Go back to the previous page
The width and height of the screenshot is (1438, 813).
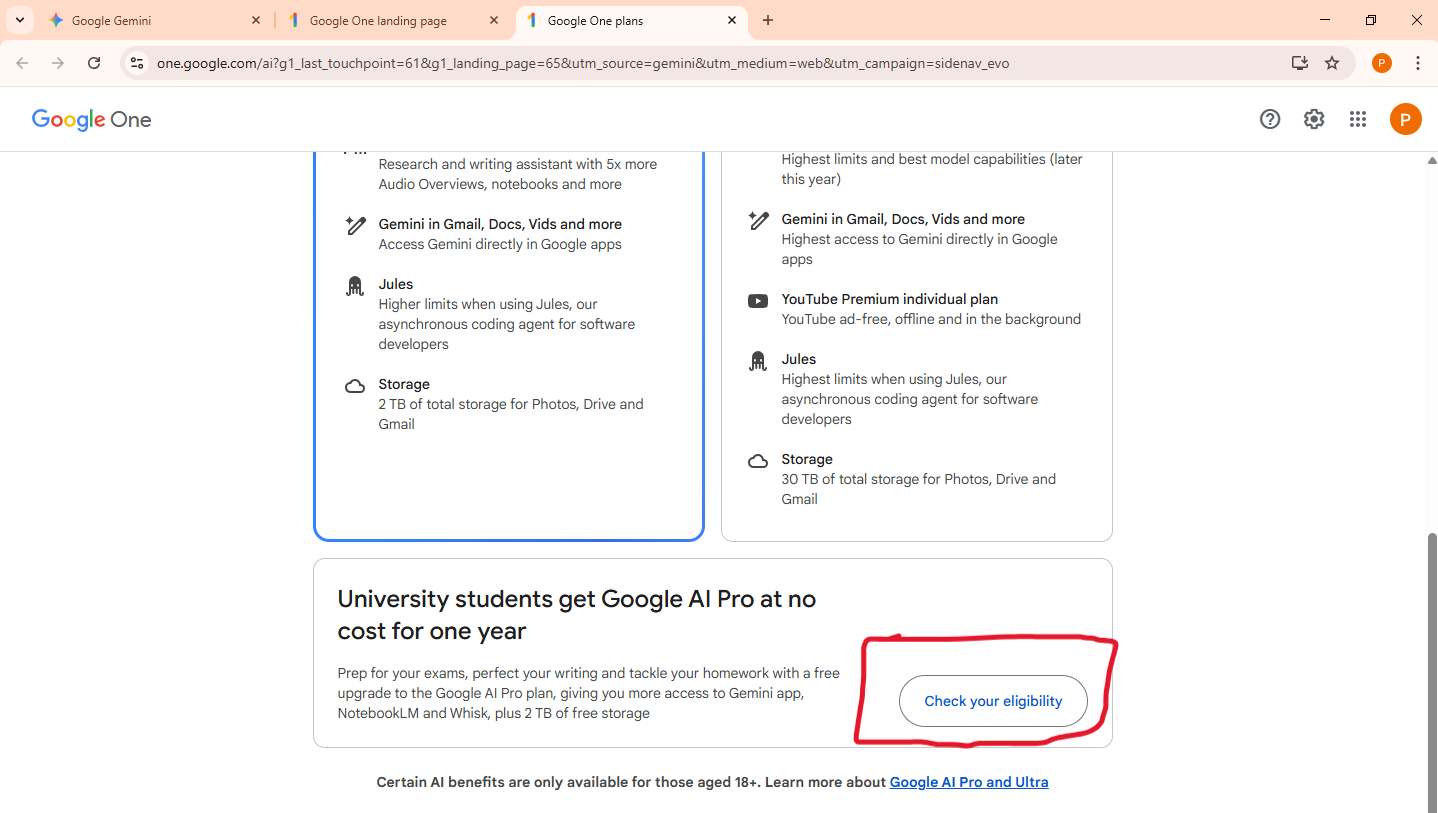(22, 63)
